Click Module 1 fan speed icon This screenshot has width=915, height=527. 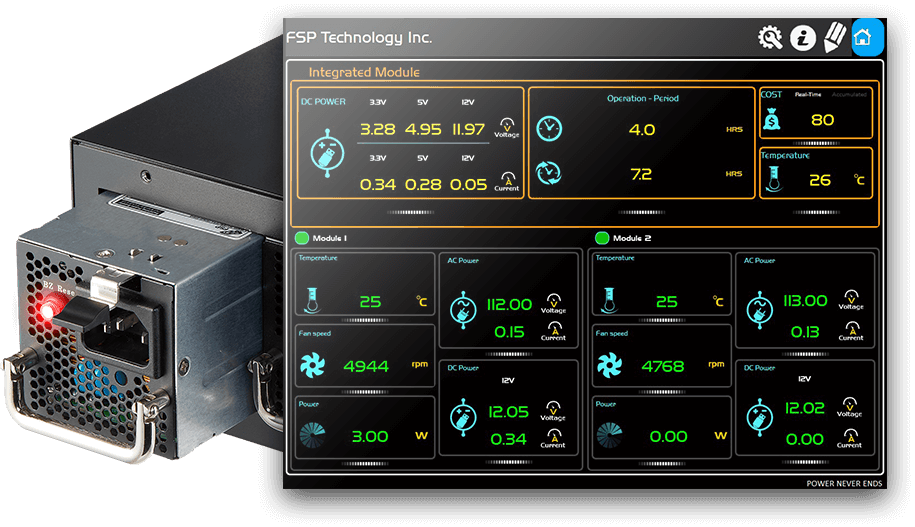pyautogui.click(x=312, y=365)
